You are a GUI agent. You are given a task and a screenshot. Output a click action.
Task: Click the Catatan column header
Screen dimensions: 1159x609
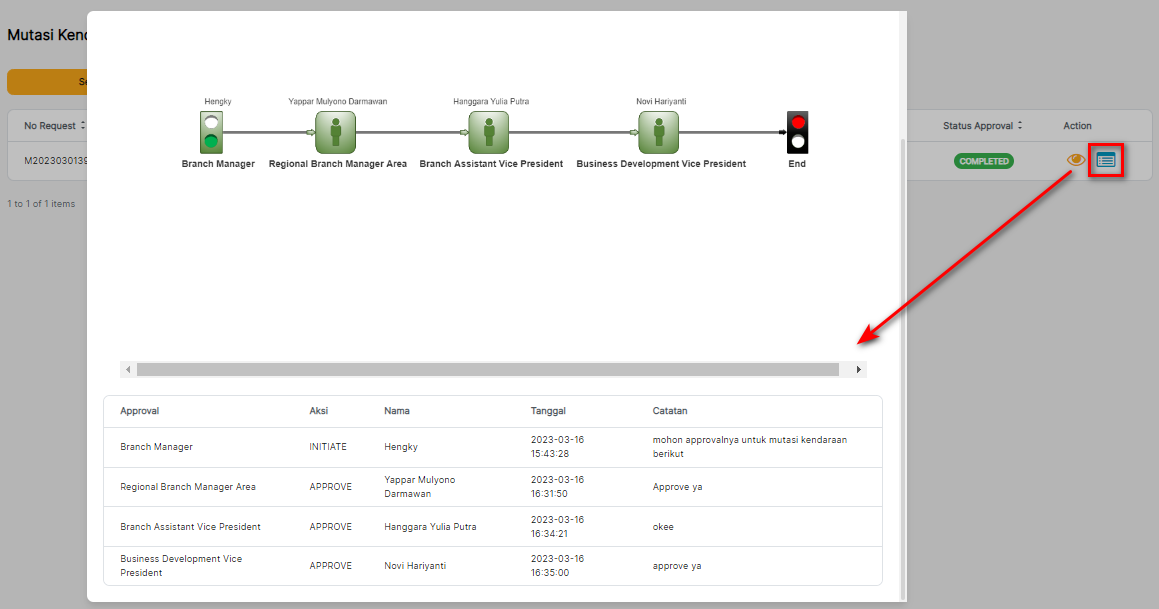click(670, 411)
